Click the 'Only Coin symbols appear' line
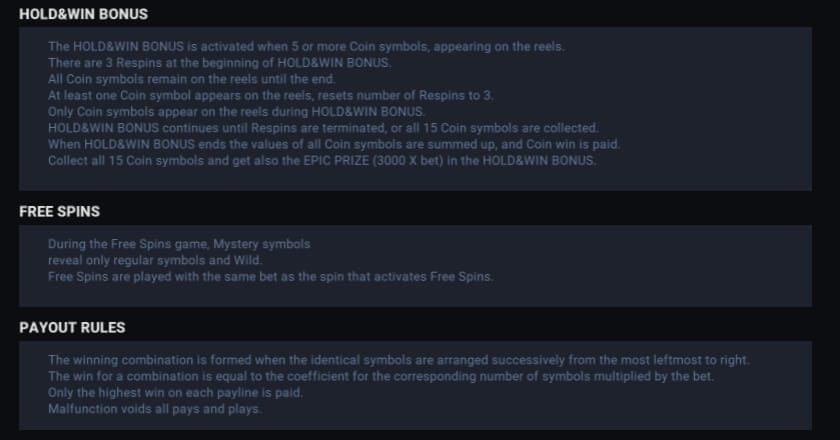840x440 pixels. coord(236,111)
